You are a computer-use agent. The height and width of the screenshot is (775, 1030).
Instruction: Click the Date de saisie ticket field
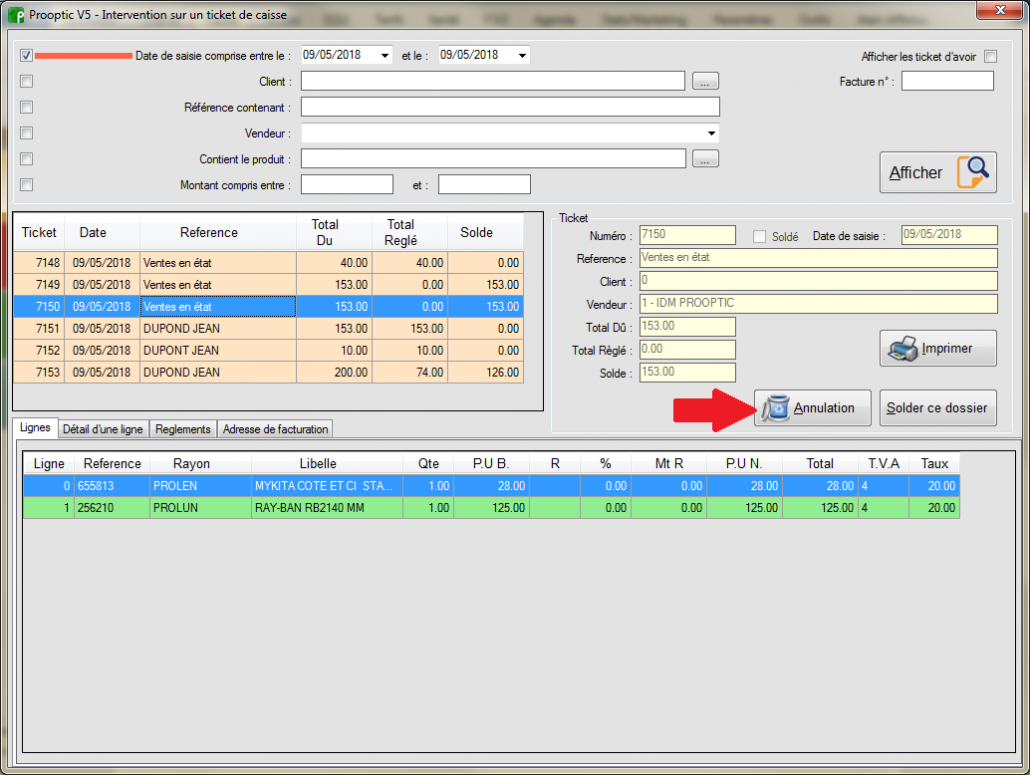tap(949, 235)
